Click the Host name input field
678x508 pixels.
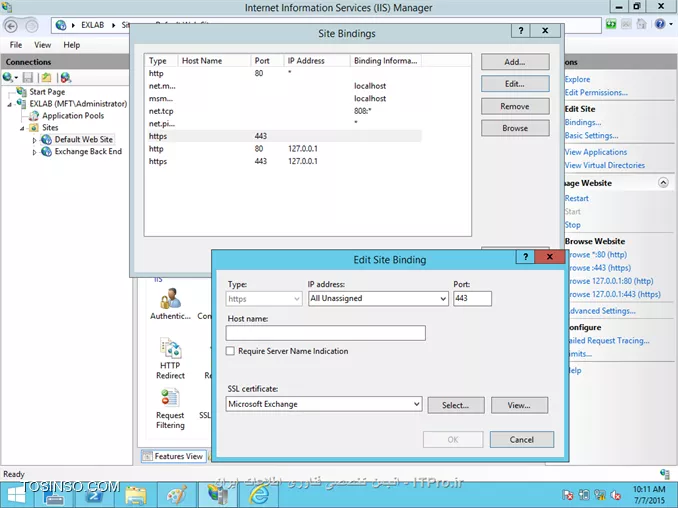point(326,333)
